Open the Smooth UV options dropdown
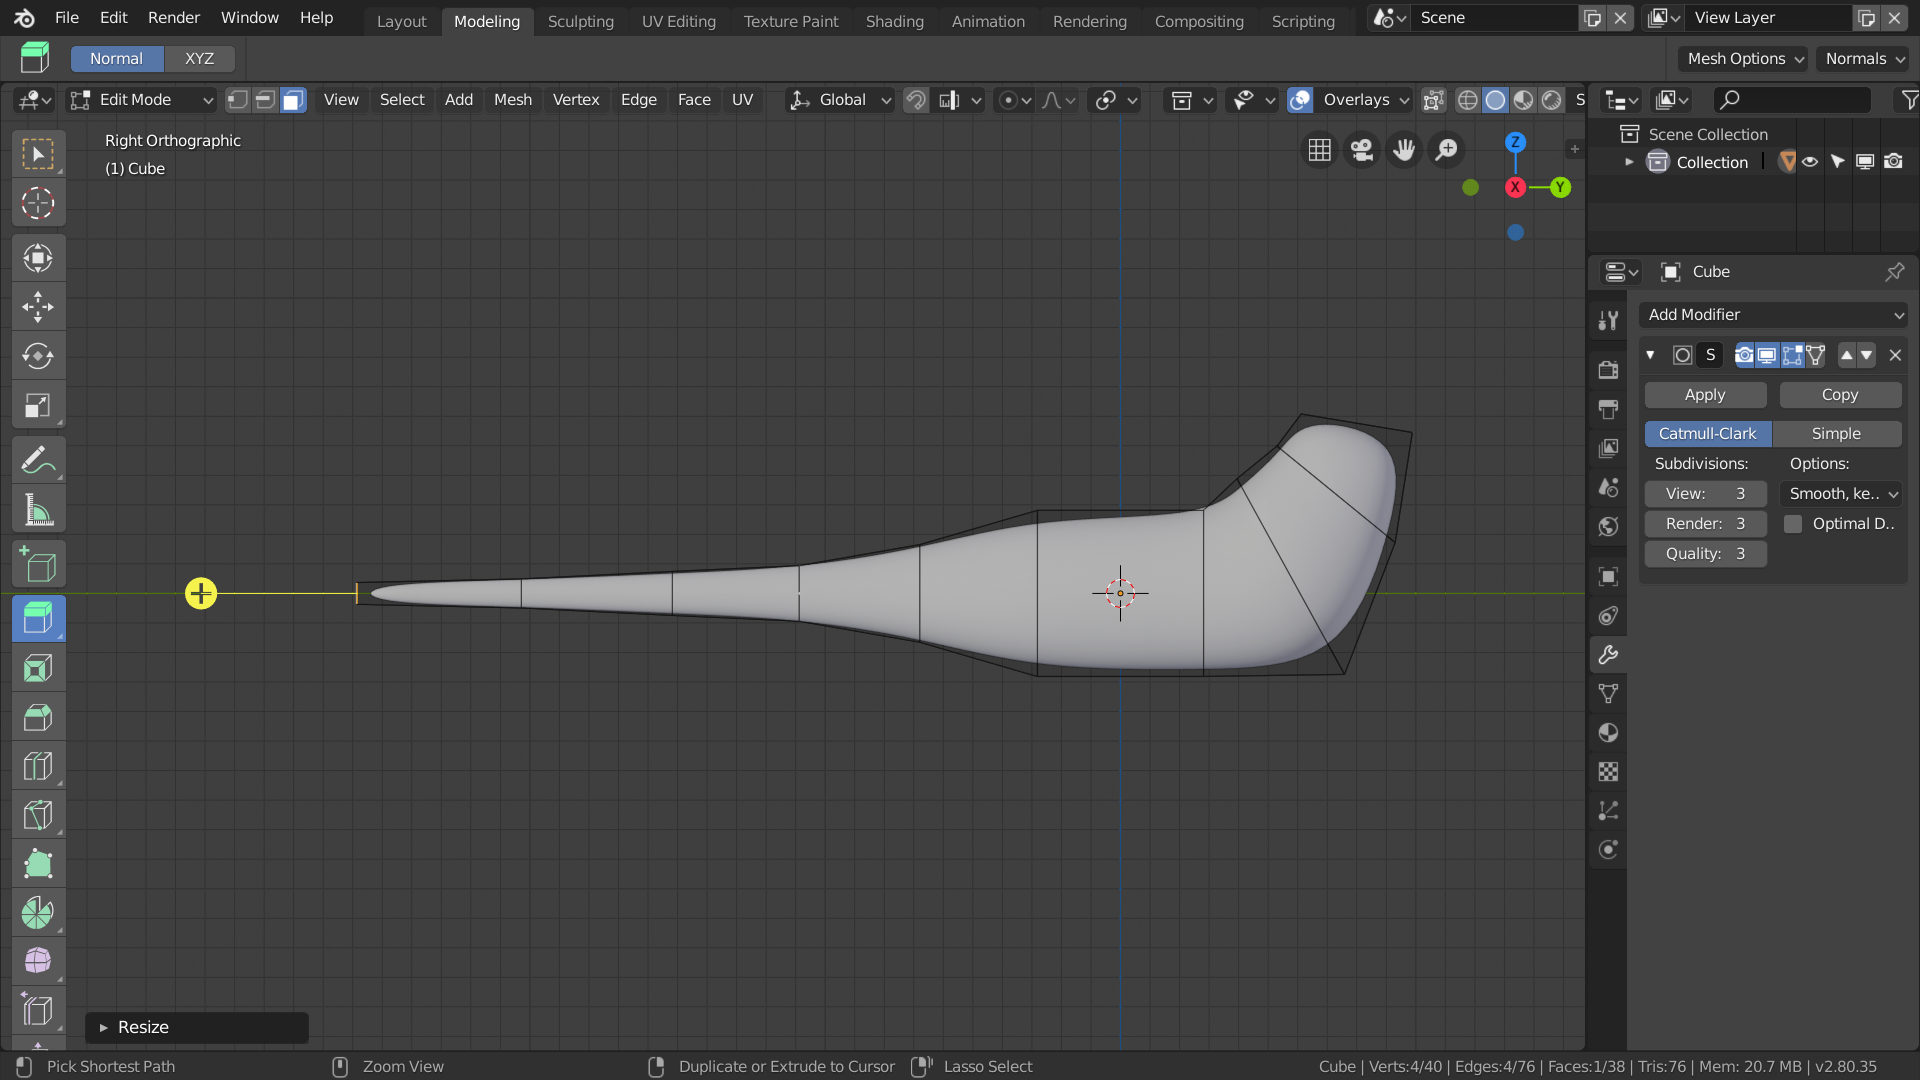The height and width of the screenshot is (1080, 1920). [1842, 494]
